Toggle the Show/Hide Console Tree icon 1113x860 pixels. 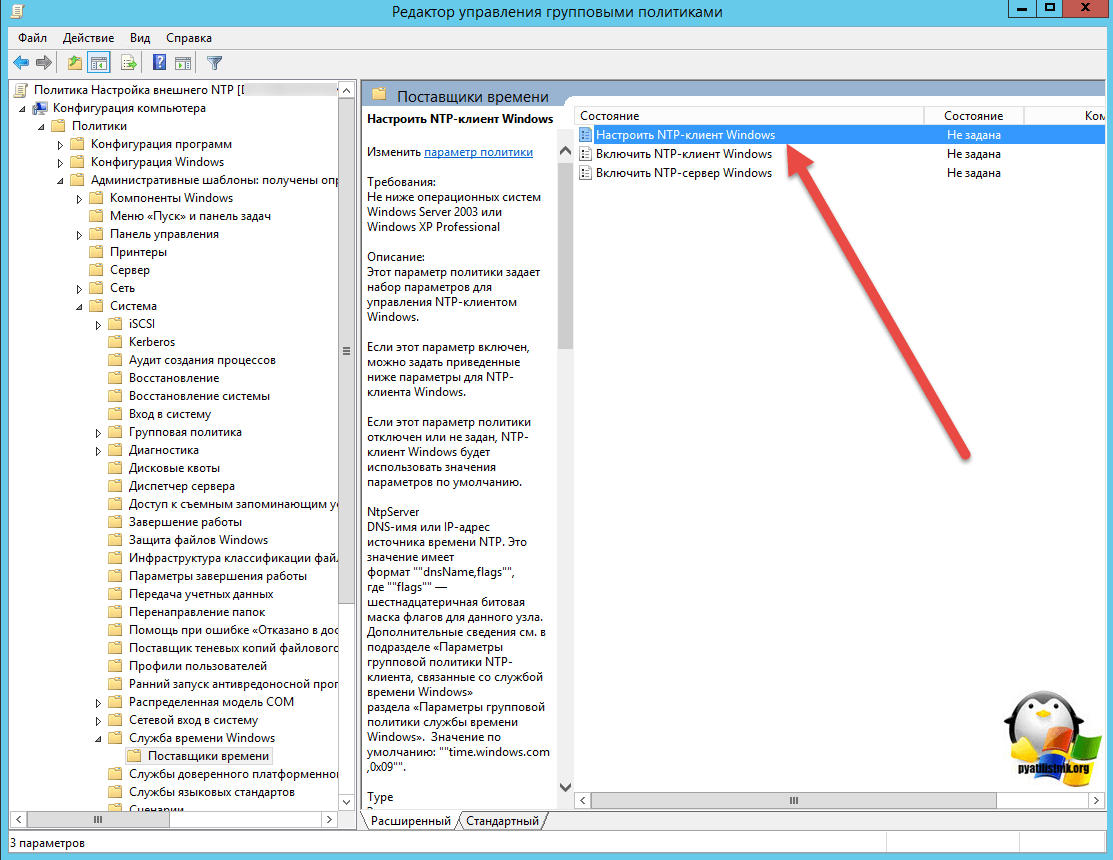coord(99,63)
